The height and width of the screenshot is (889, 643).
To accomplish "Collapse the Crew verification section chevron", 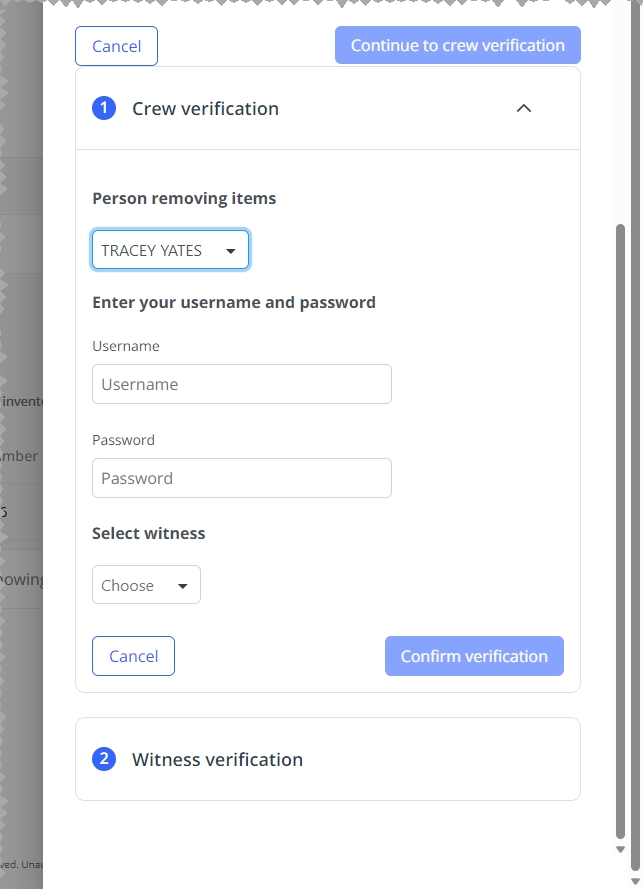I will coord(524,108).
